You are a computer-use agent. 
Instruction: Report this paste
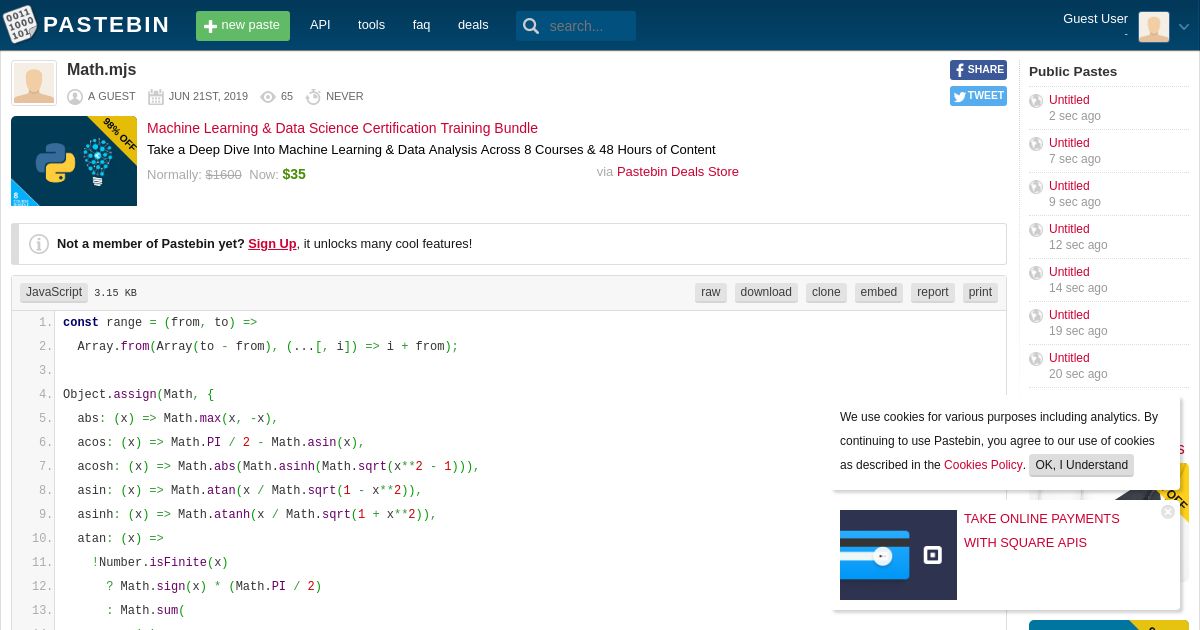click(933, 292)
